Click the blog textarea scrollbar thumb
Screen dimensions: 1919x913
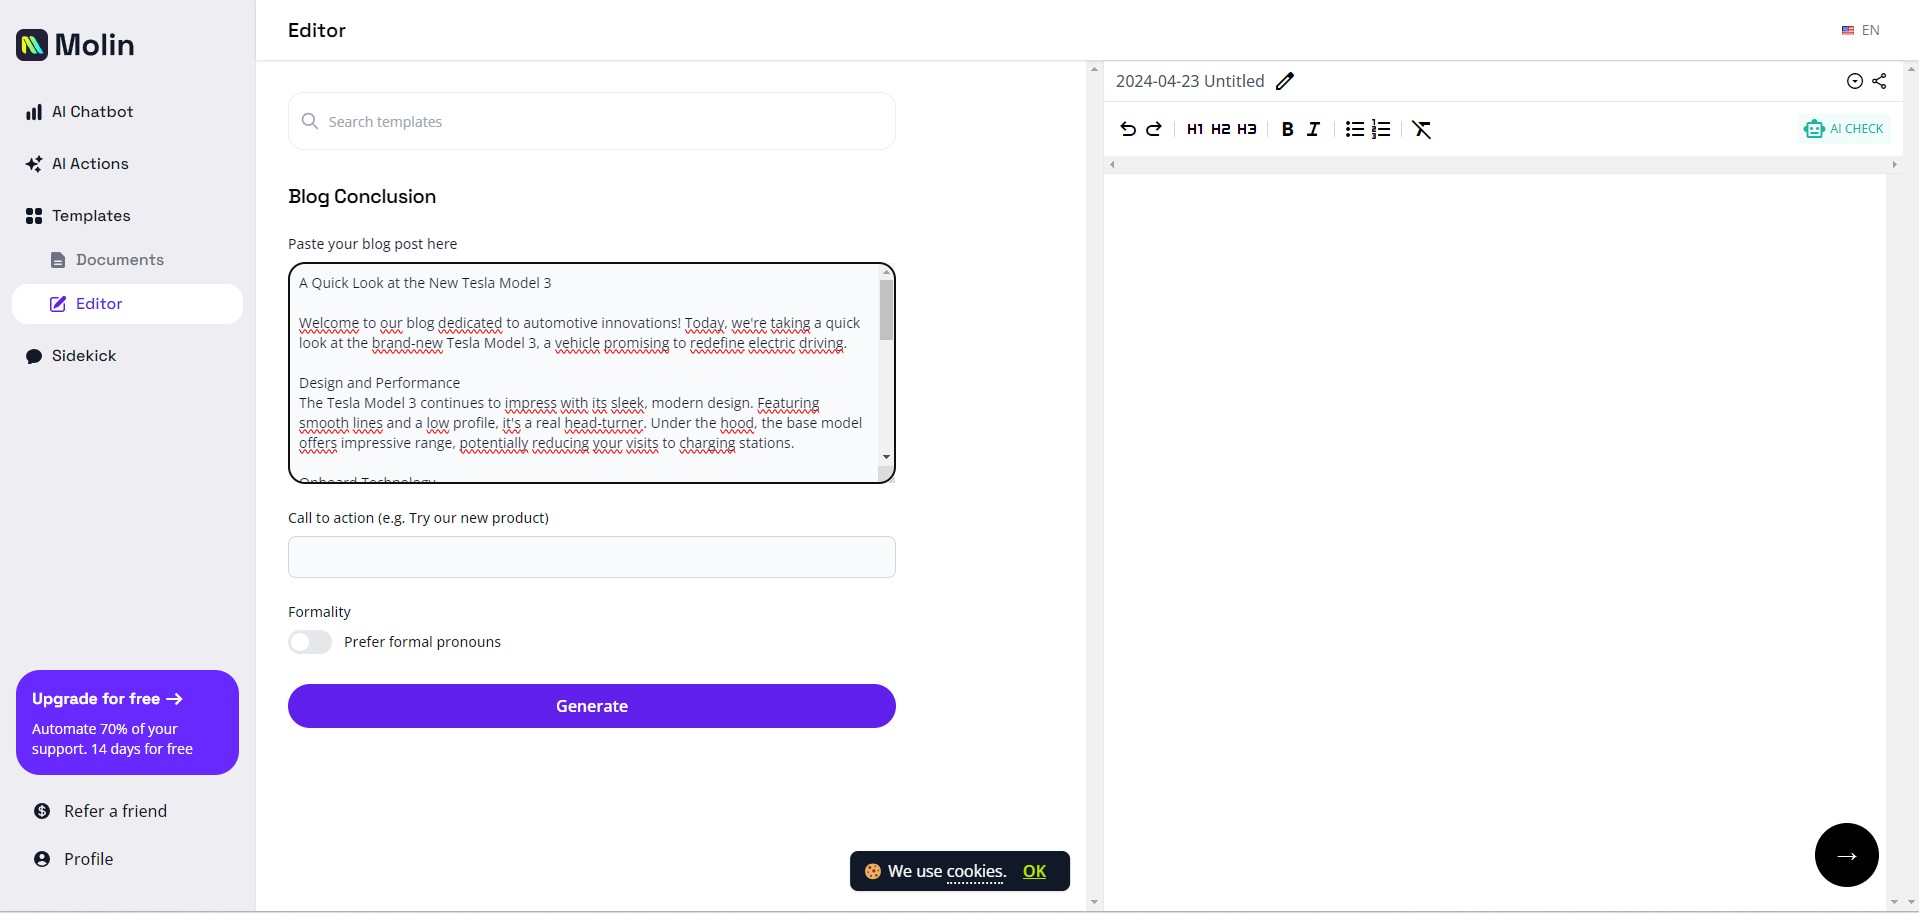886,310
